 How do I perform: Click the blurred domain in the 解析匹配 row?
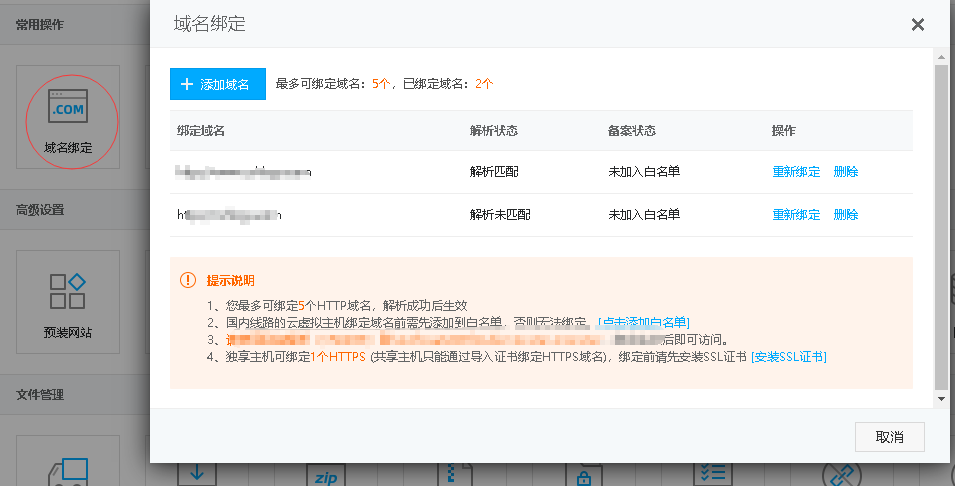coord(243,172)
